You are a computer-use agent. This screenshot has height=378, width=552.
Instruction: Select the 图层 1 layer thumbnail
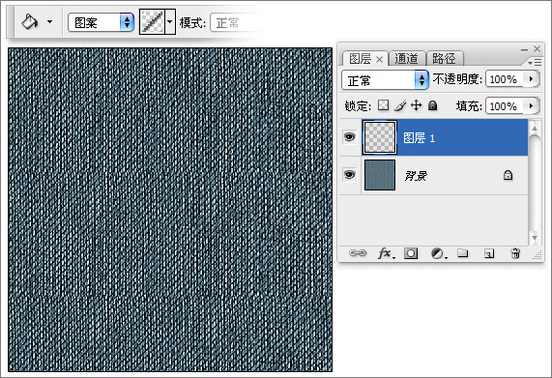[380, 137]
